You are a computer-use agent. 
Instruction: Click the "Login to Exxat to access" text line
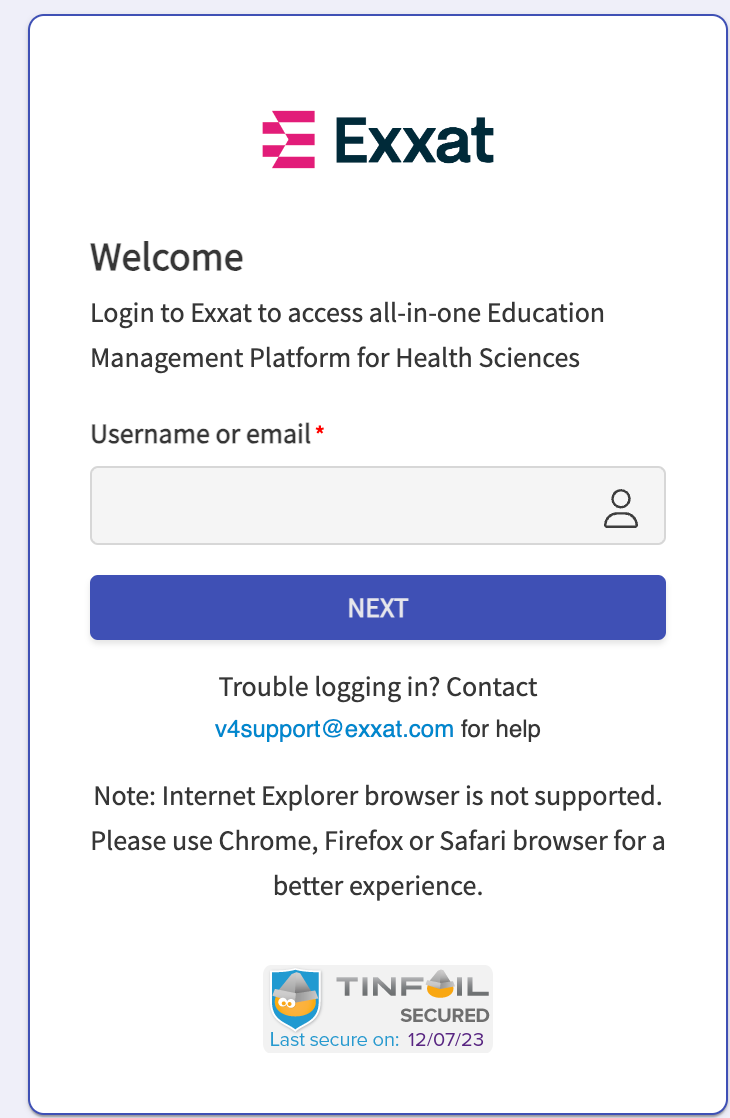(x=347, y=313)
